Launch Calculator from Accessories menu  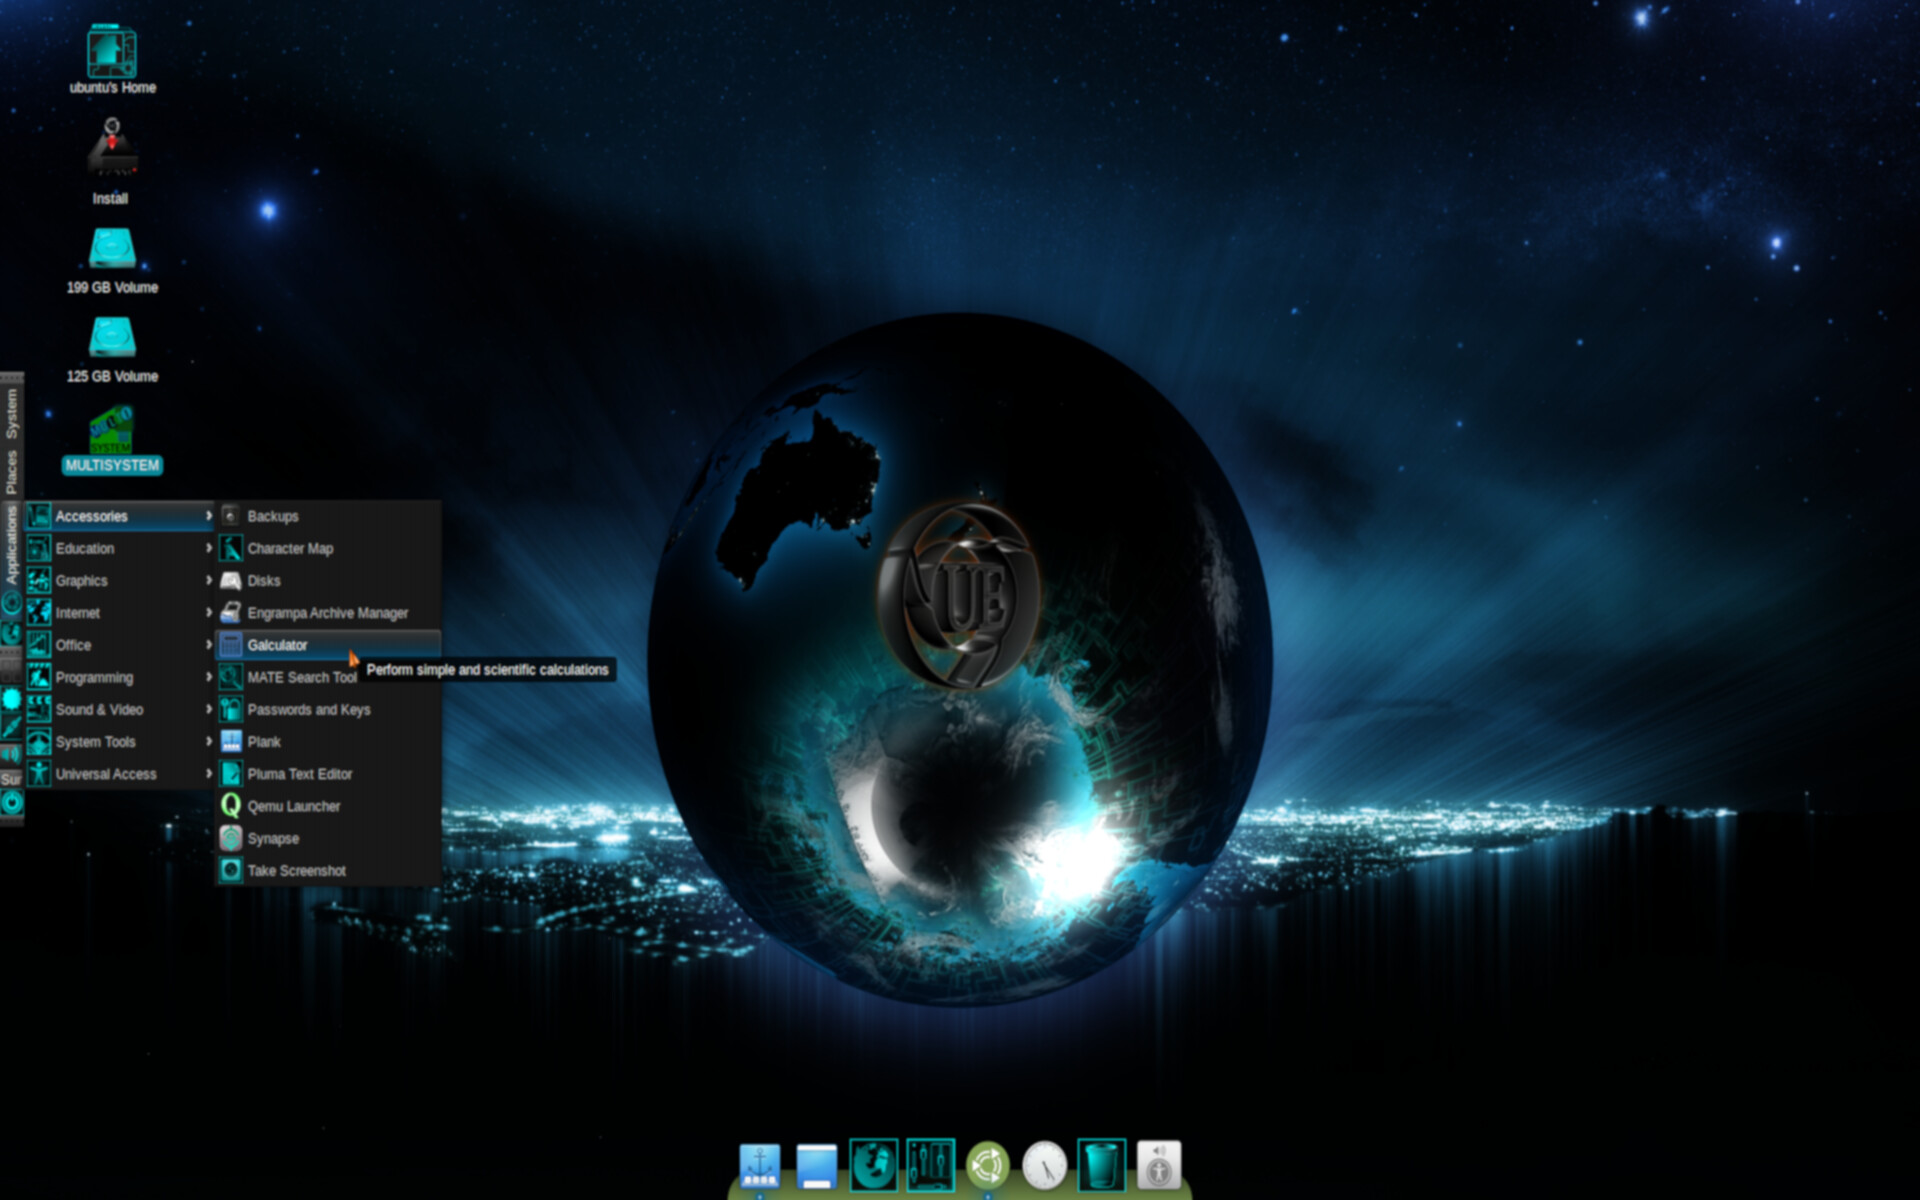[278, 645]
